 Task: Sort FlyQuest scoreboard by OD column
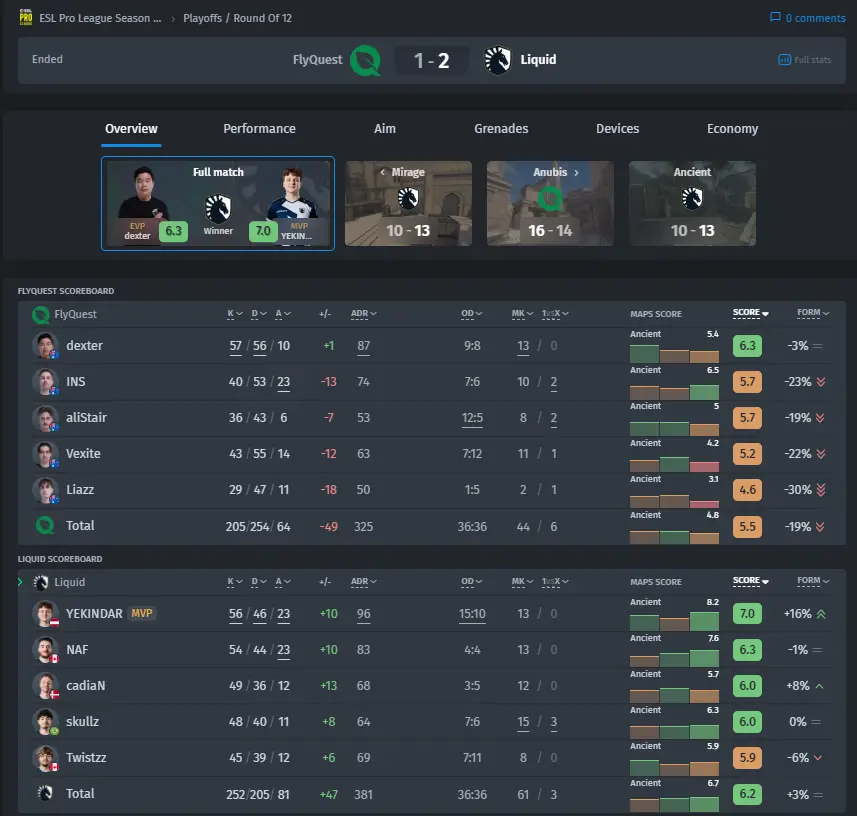[x=471, y=314]
